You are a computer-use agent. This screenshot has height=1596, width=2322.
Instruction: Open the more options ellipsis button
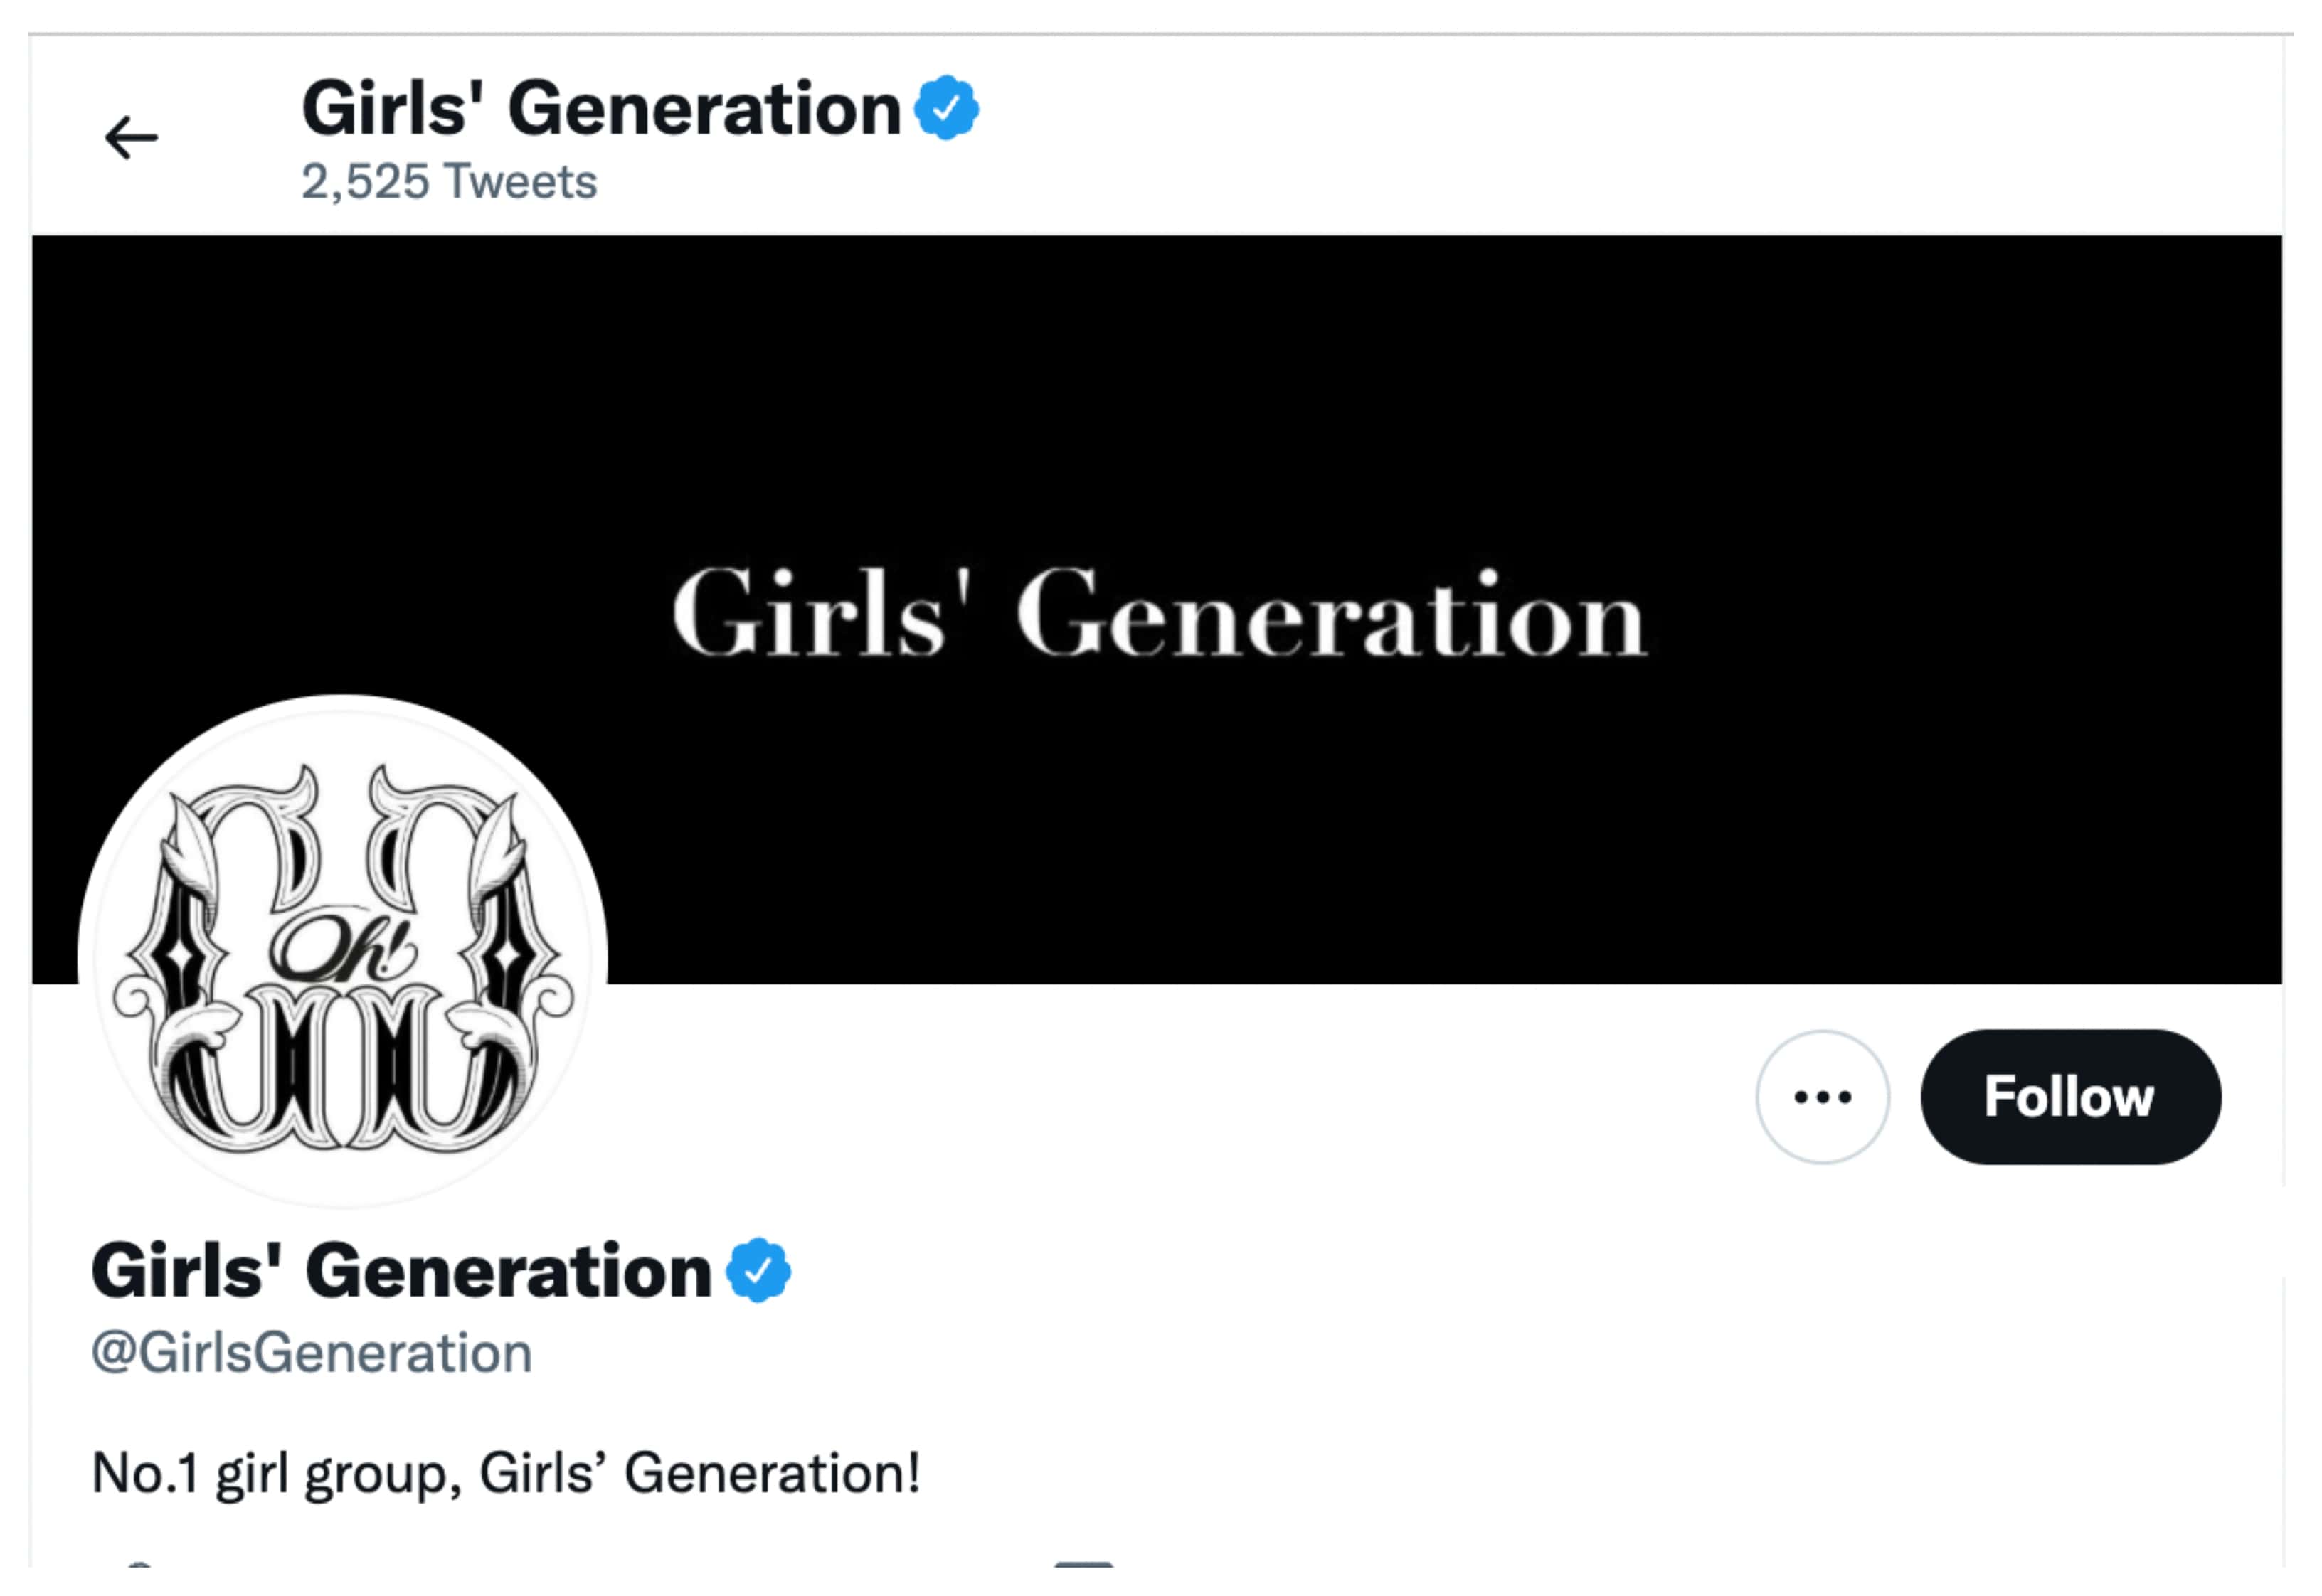pos(1822,1097)
